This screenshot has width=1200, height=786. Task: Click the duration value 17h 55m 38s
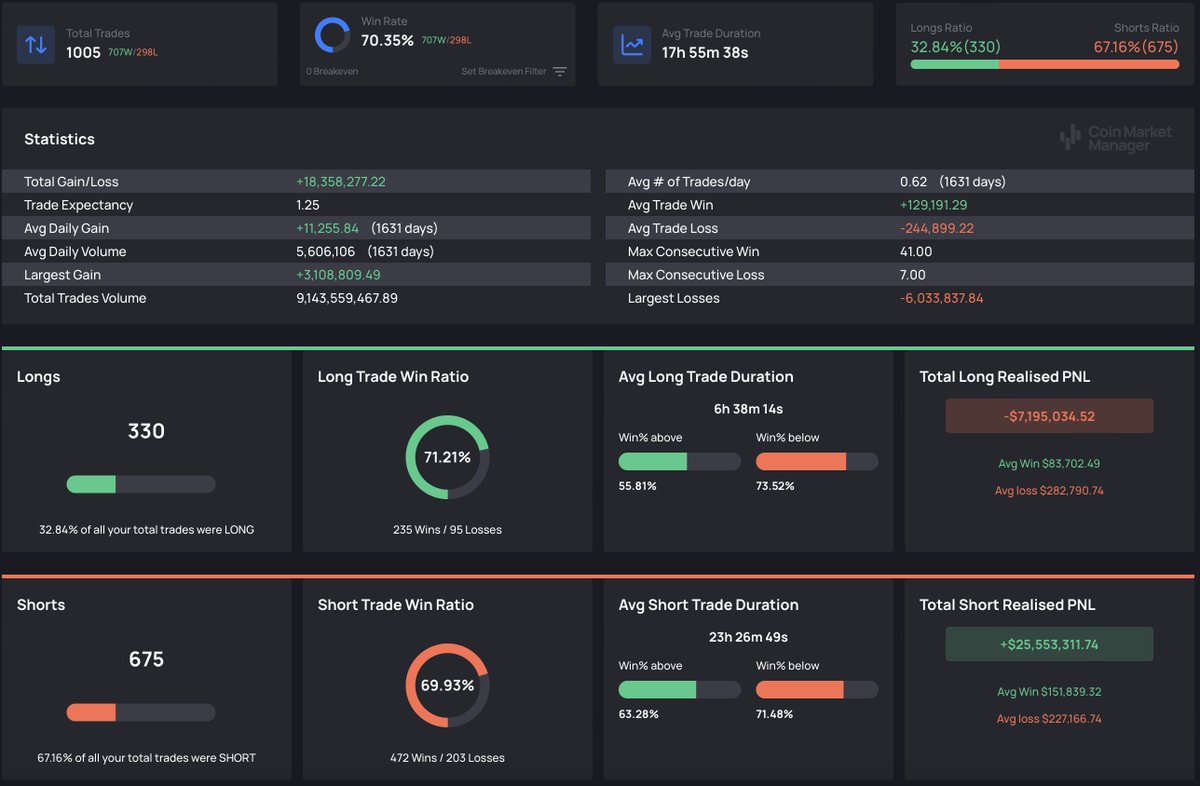click(x=705, y=52)
